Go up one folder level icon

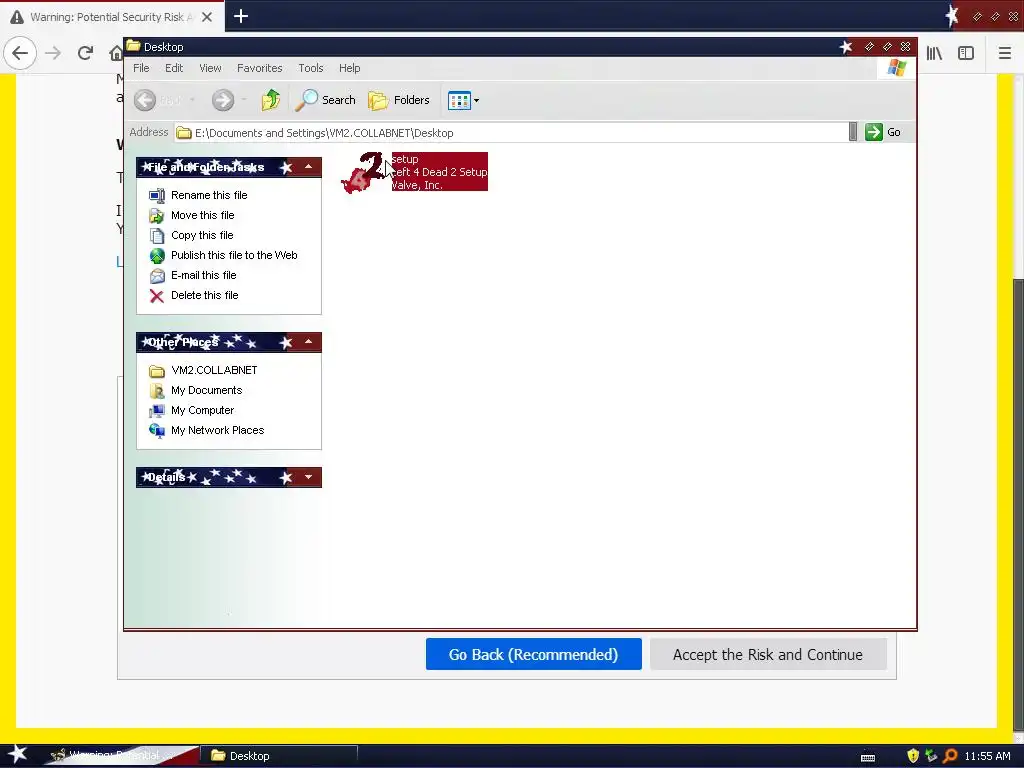click(x=270, y=100)
